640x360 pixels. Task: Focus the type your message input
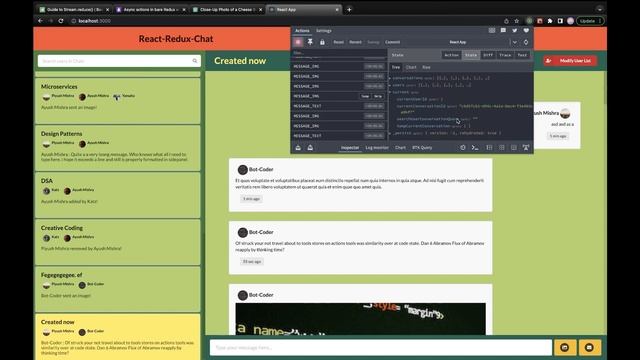pos(381,348)
